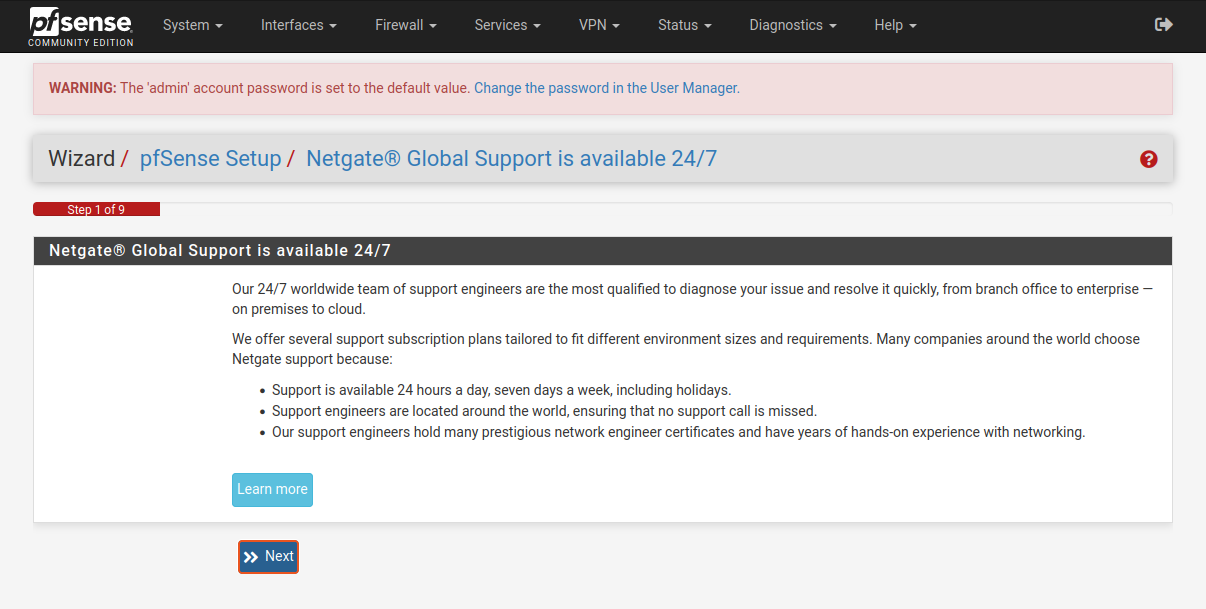Click the paragraph starting 'Our 24/7 worldwide team'
The height and width of the screenshot is (609, 1206).
click(692, 299)
